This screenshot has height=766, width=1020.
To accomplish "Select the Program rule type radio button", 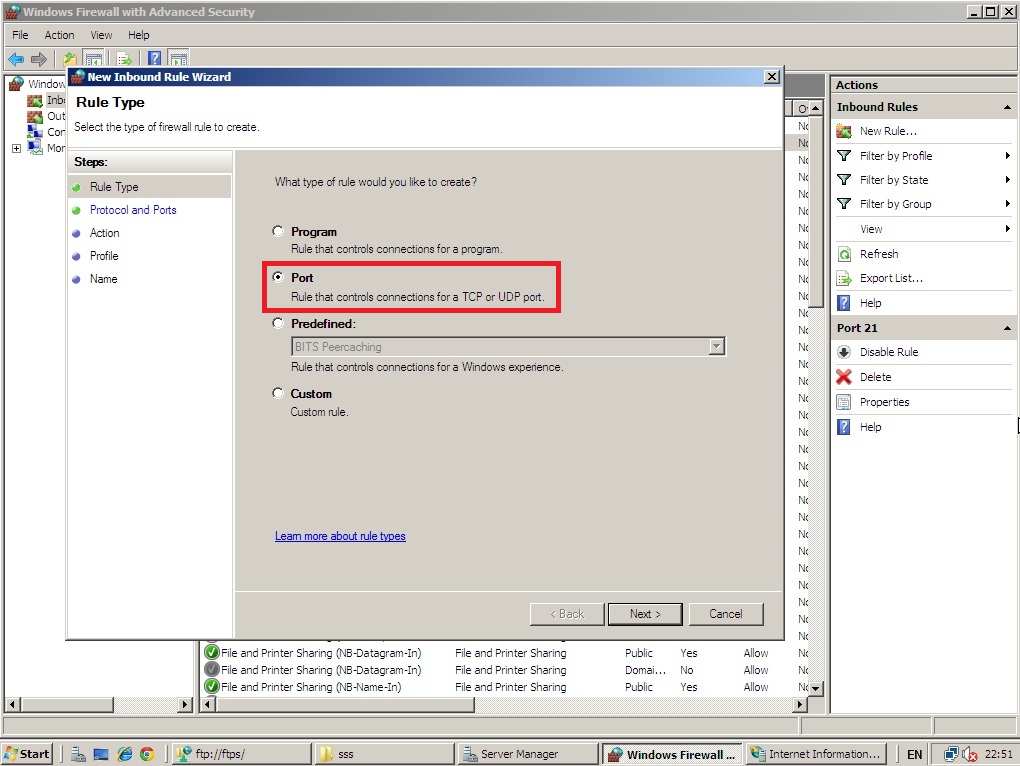I will 278,231.
